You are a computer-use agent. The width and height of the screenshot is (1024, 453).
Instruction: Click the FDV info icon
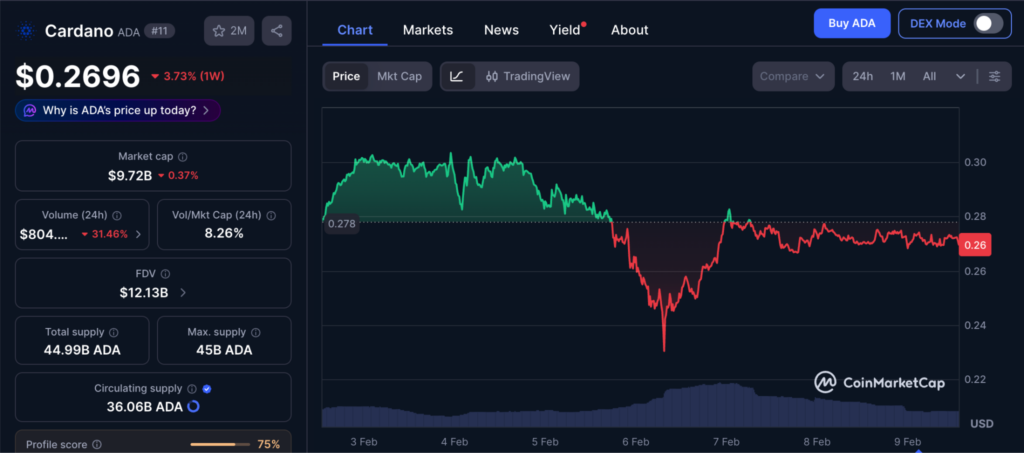coord(165,274)
